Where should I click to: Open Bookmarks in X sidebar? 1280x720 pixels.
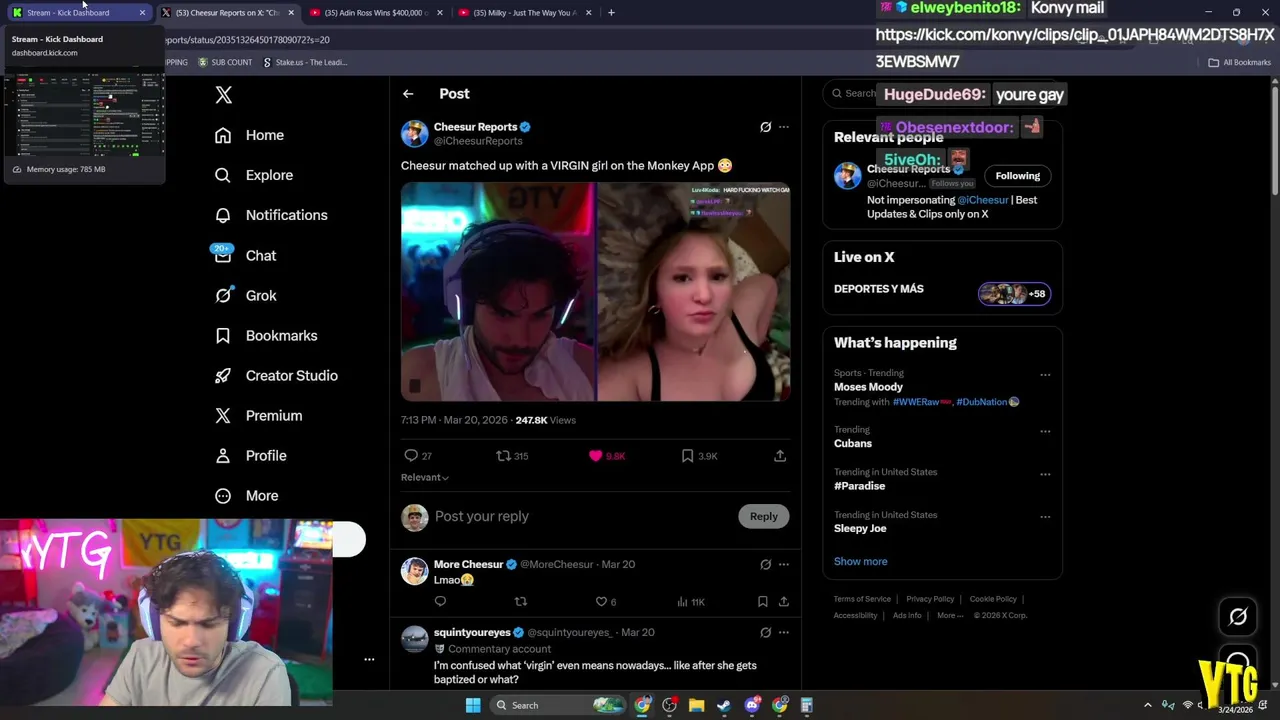tap(266, 335)
